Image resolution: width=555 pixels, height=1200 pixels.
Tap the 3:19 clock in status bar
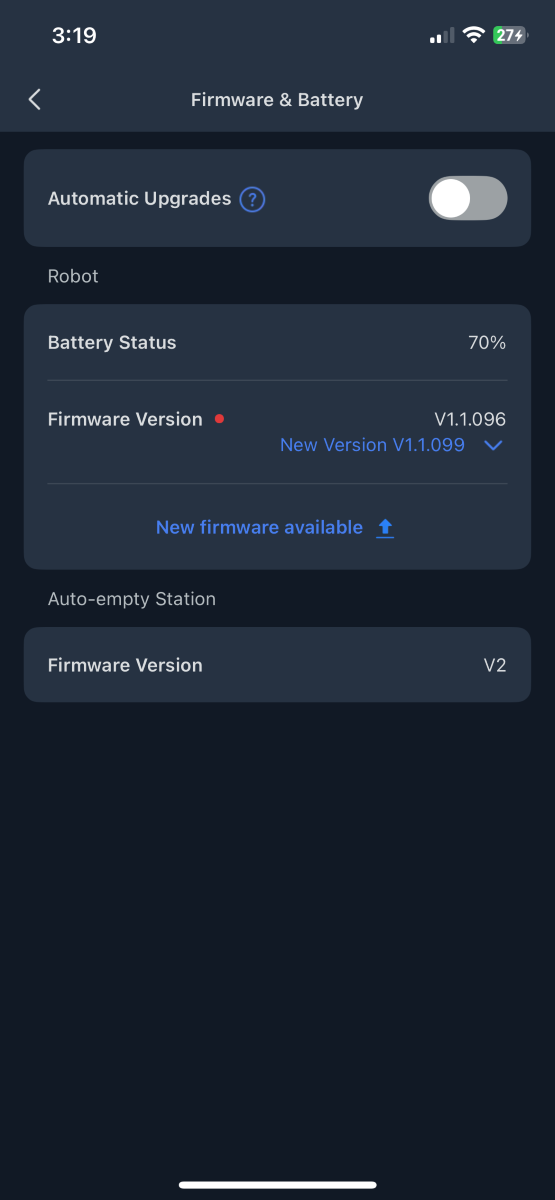coord(74,36)
